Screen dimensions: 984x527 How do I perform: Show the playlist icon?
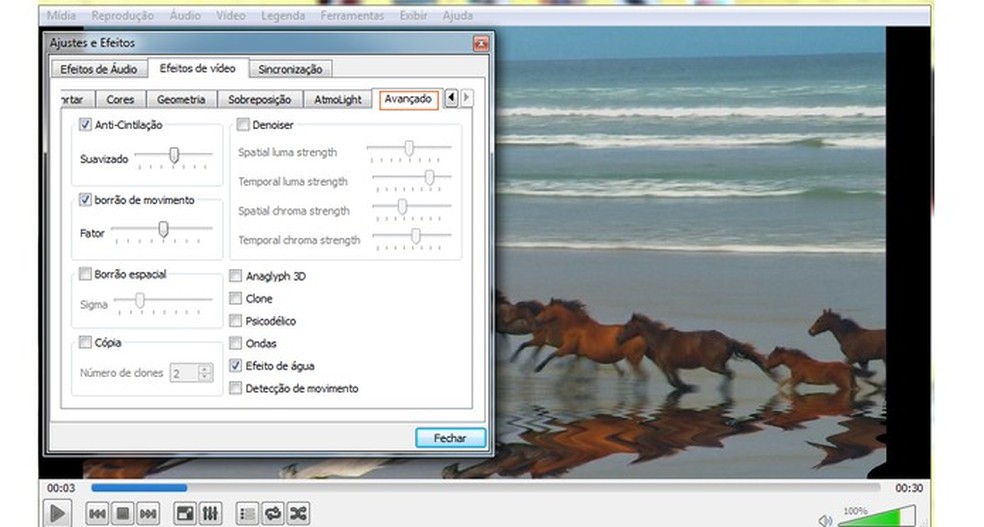coord(247,514)
